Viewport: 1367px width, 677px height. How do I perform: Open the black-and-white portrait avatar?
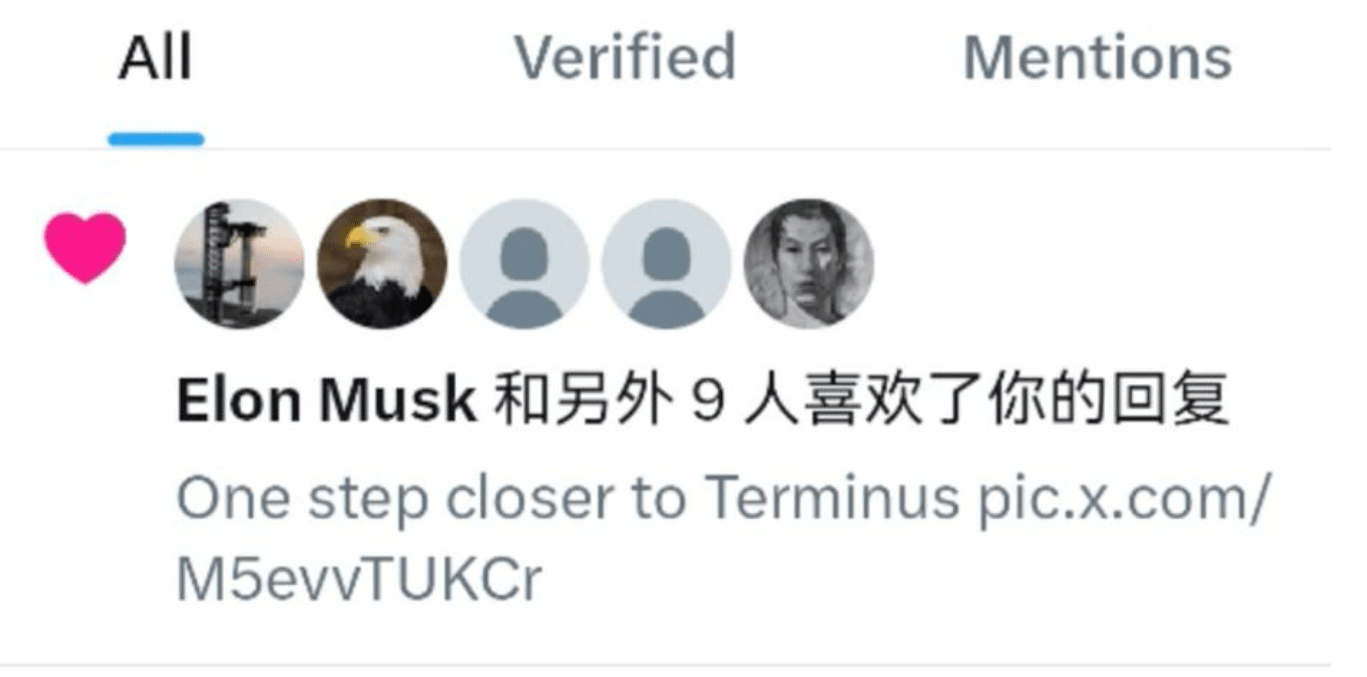coord(809,263)
